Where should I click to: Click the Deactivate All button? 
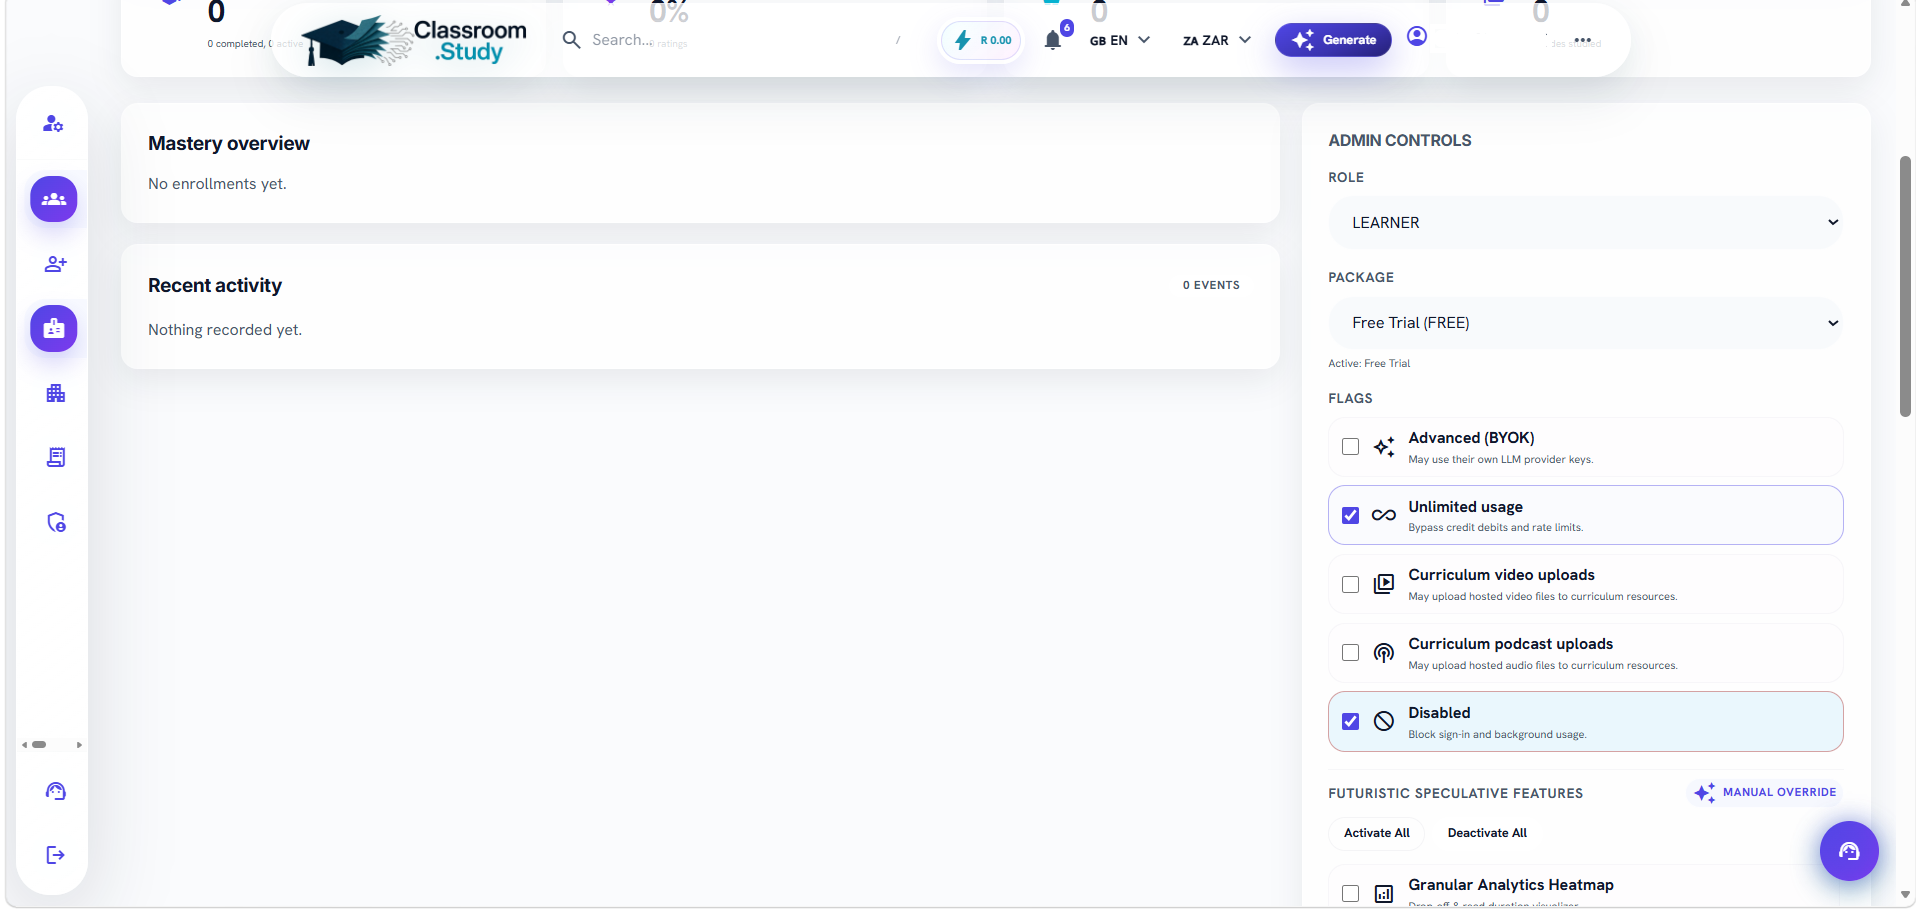1487,833
